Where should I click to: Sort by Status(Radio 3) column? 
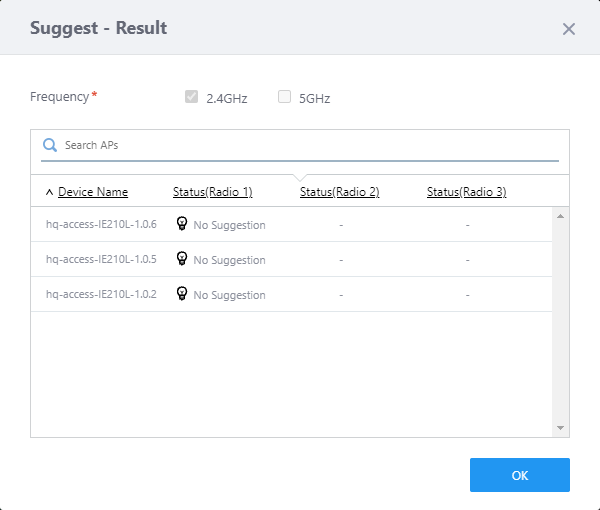466,192
